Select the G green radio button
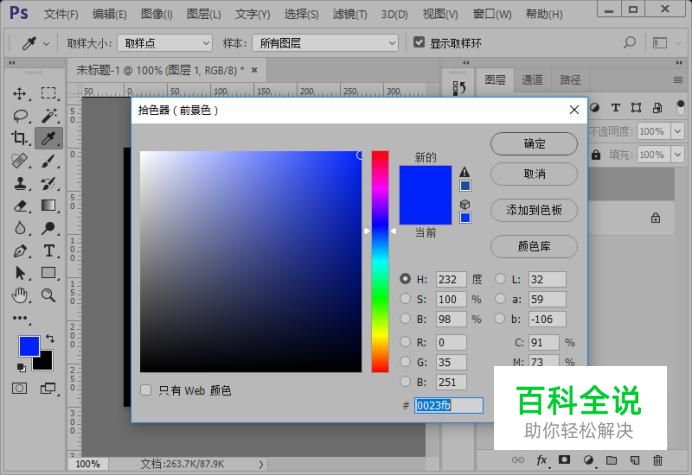 coord(405,362)
